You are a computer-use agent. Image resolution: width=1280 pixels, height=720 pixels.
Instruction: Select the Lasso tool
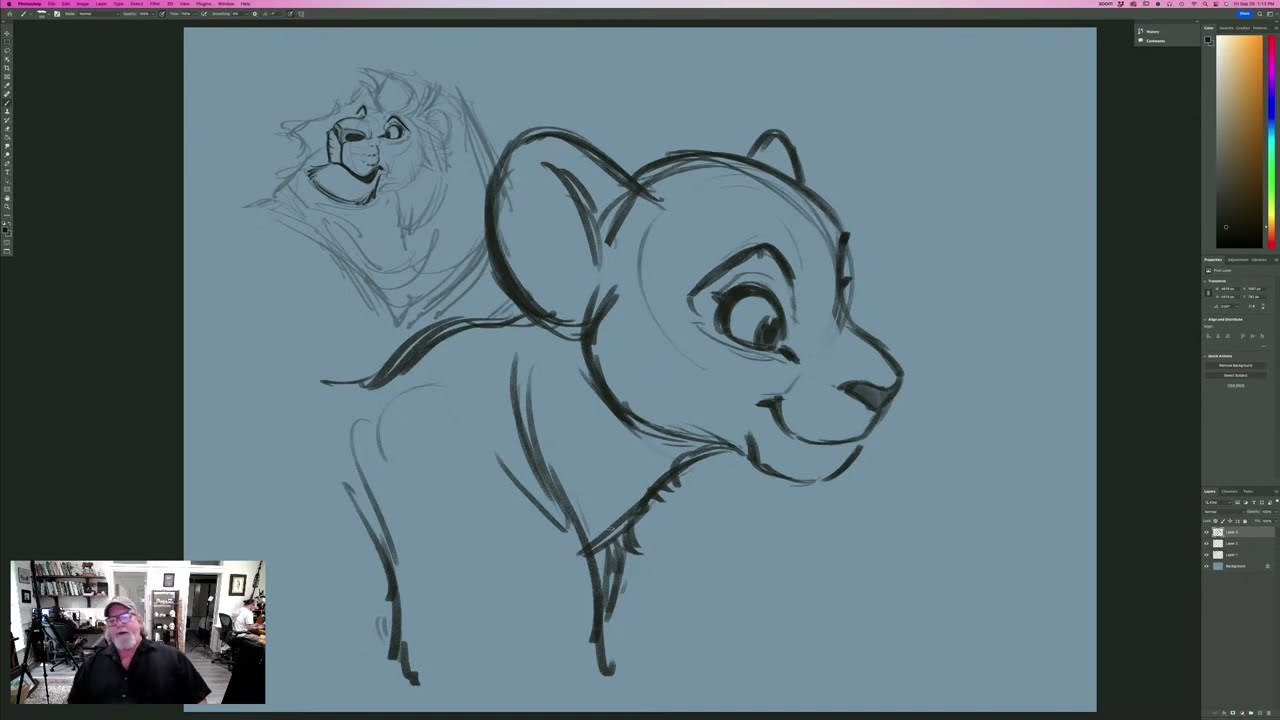point(7,50)
